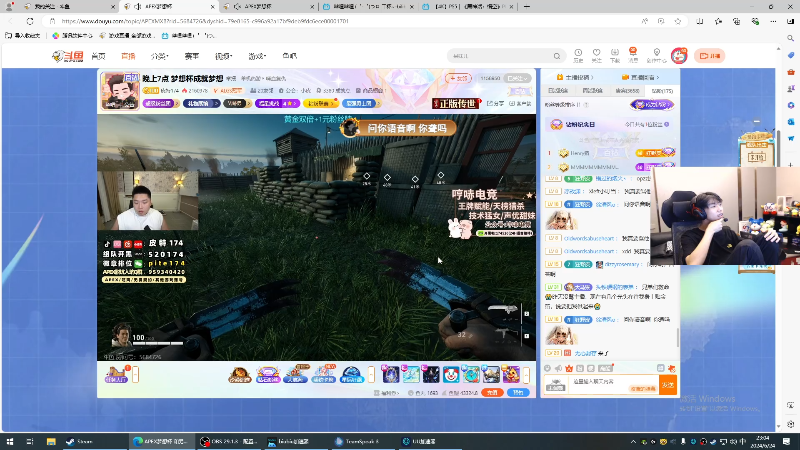Open the 首页 home menu item
Viewport: 800px width, 450px height.
pyautogui.click(x=98, y=56)
